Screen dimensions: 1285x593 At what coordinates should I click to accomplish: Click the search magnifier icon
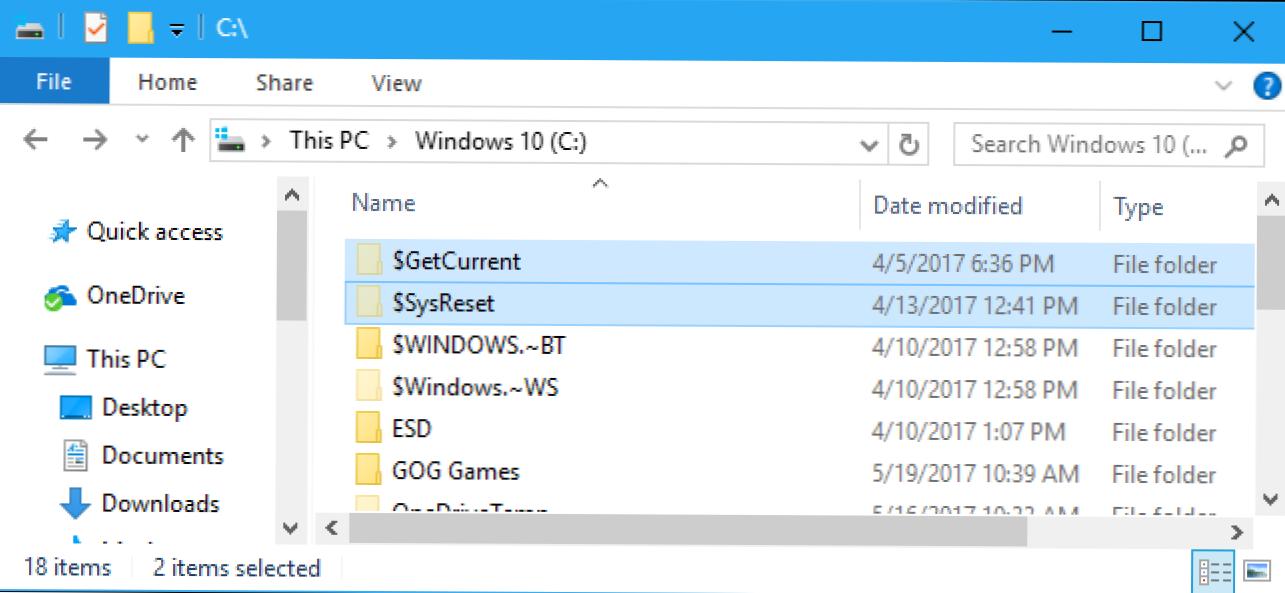pos(1236,144)
